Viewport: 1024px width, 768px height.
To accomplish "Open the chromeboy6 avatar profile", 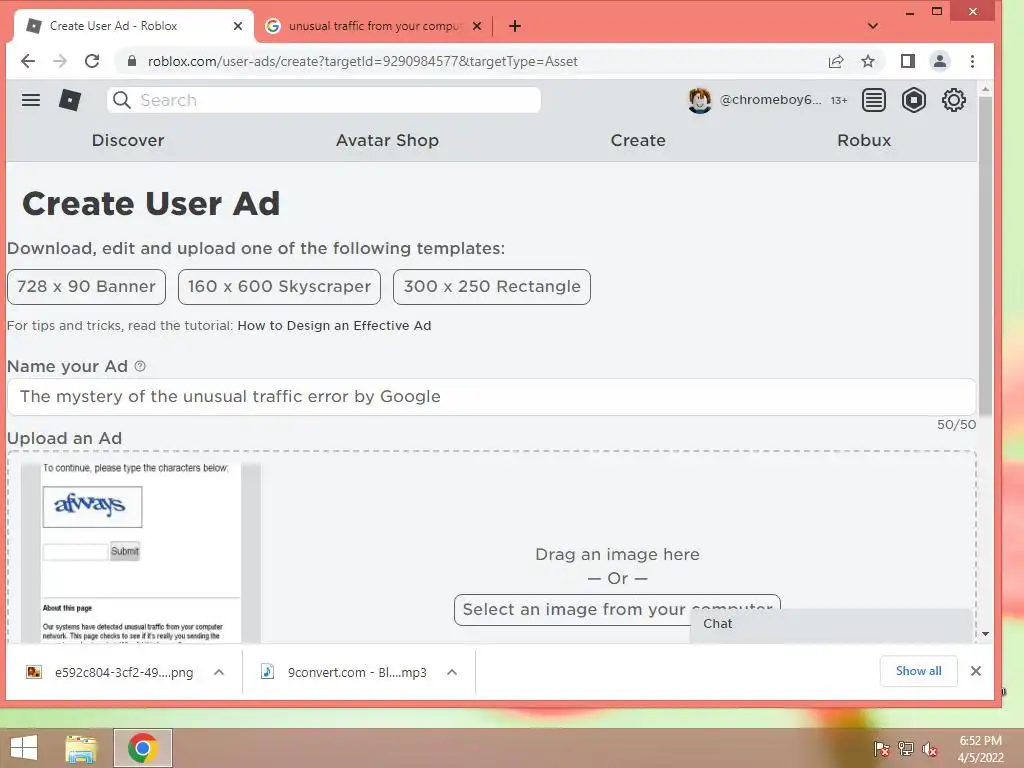I will 699,100.
